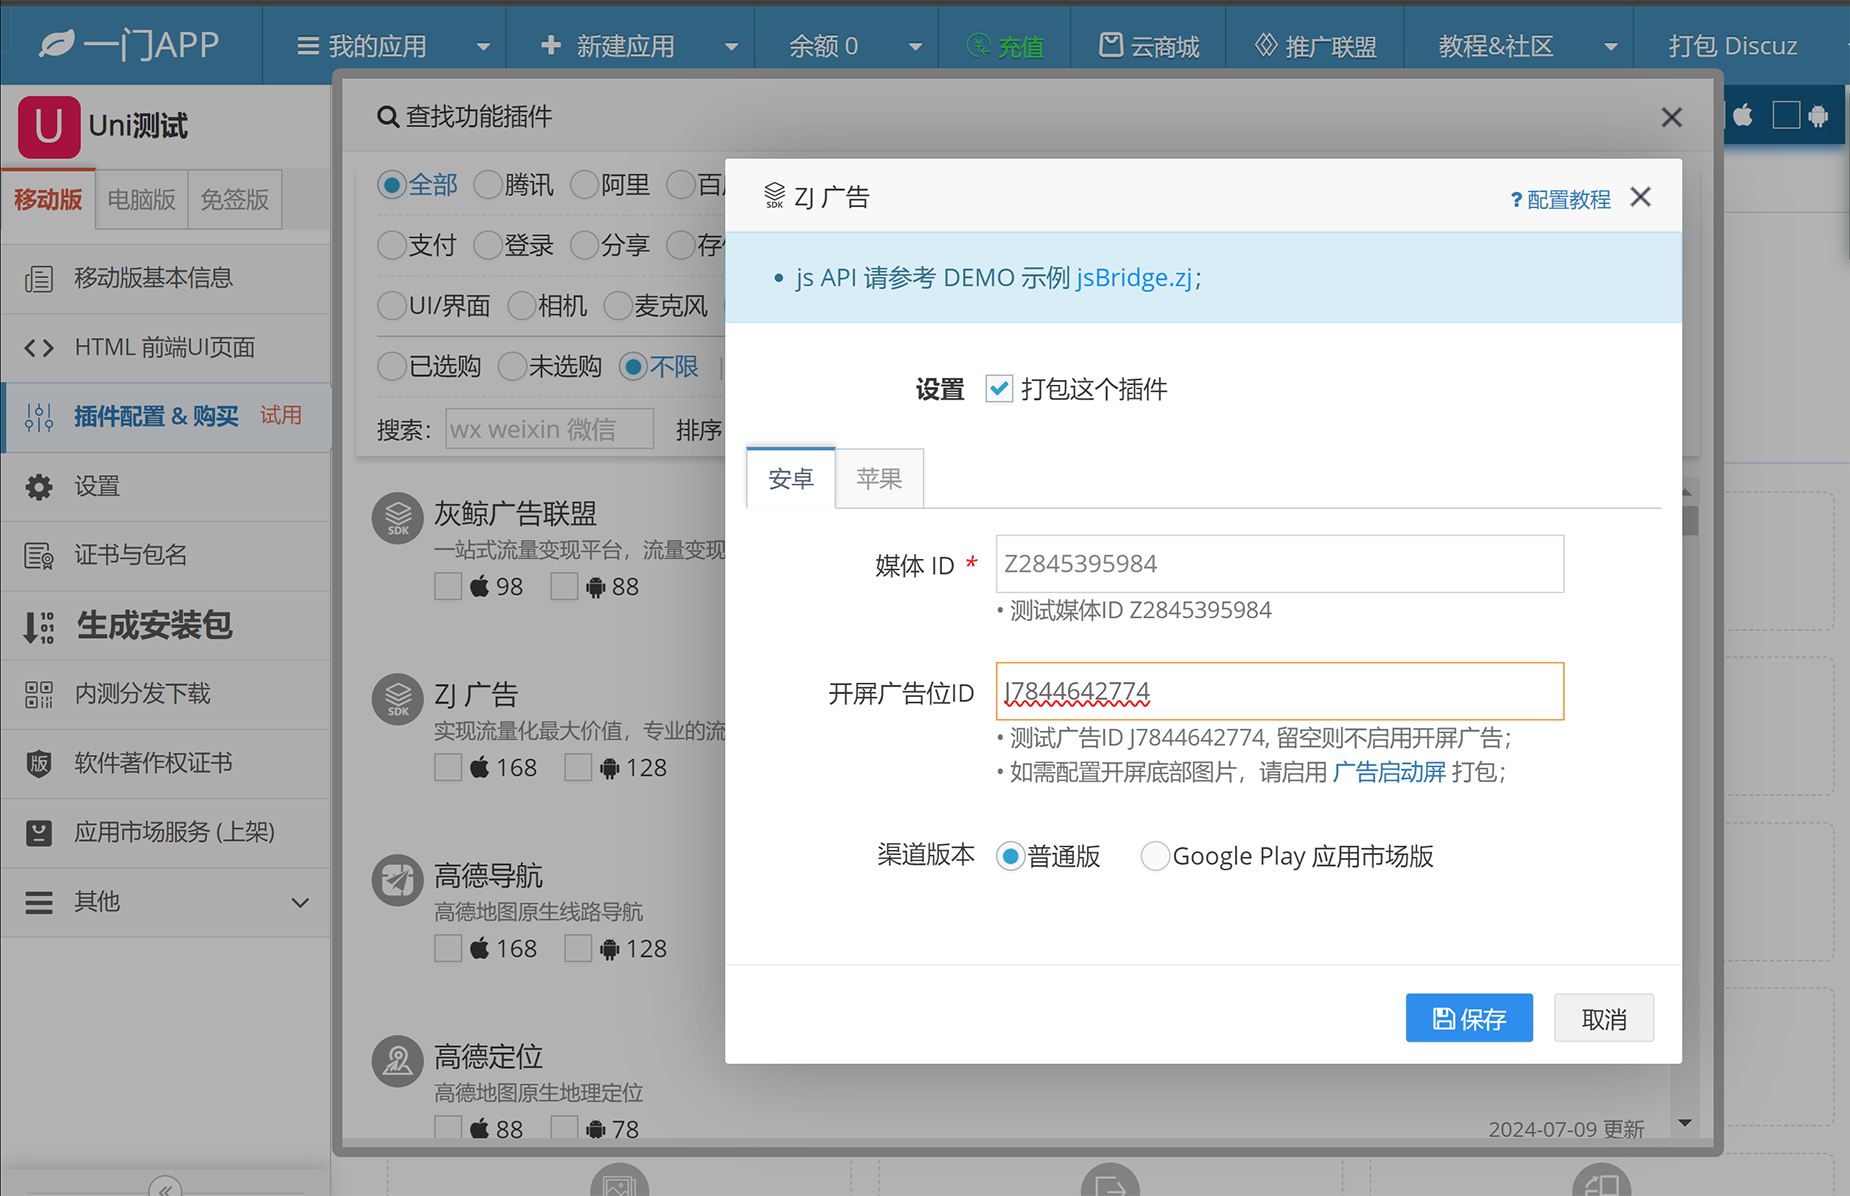The width and height of the screenshot is (1850, 1196).
Task: Open 打包 Discuz menu item
Action: coord(1733,45)
